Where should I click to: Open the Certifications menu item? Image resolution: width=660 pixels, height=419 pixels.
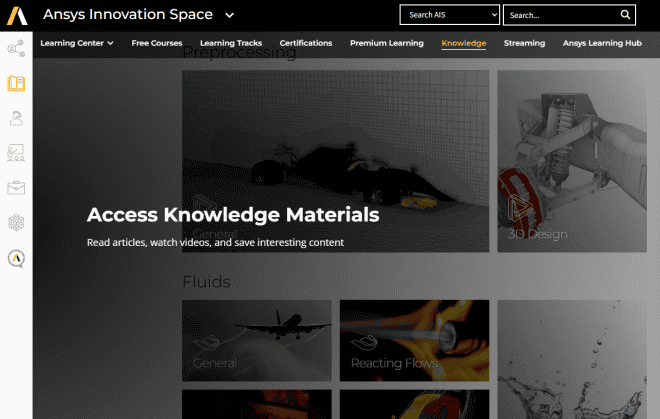click(x=306, y=43)
